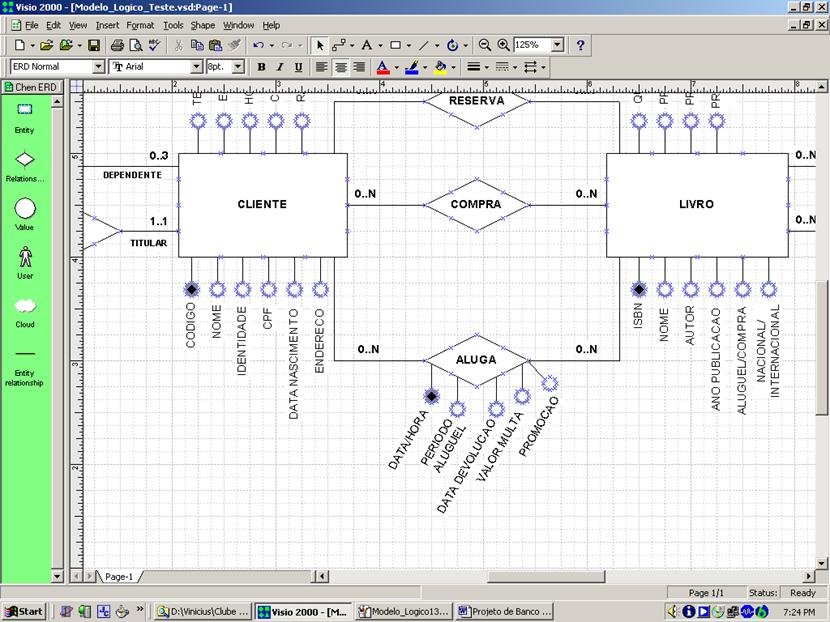Screen dimensions: 830x622
Task: Enable italic formatting
Action: click(x=279, y=67)
